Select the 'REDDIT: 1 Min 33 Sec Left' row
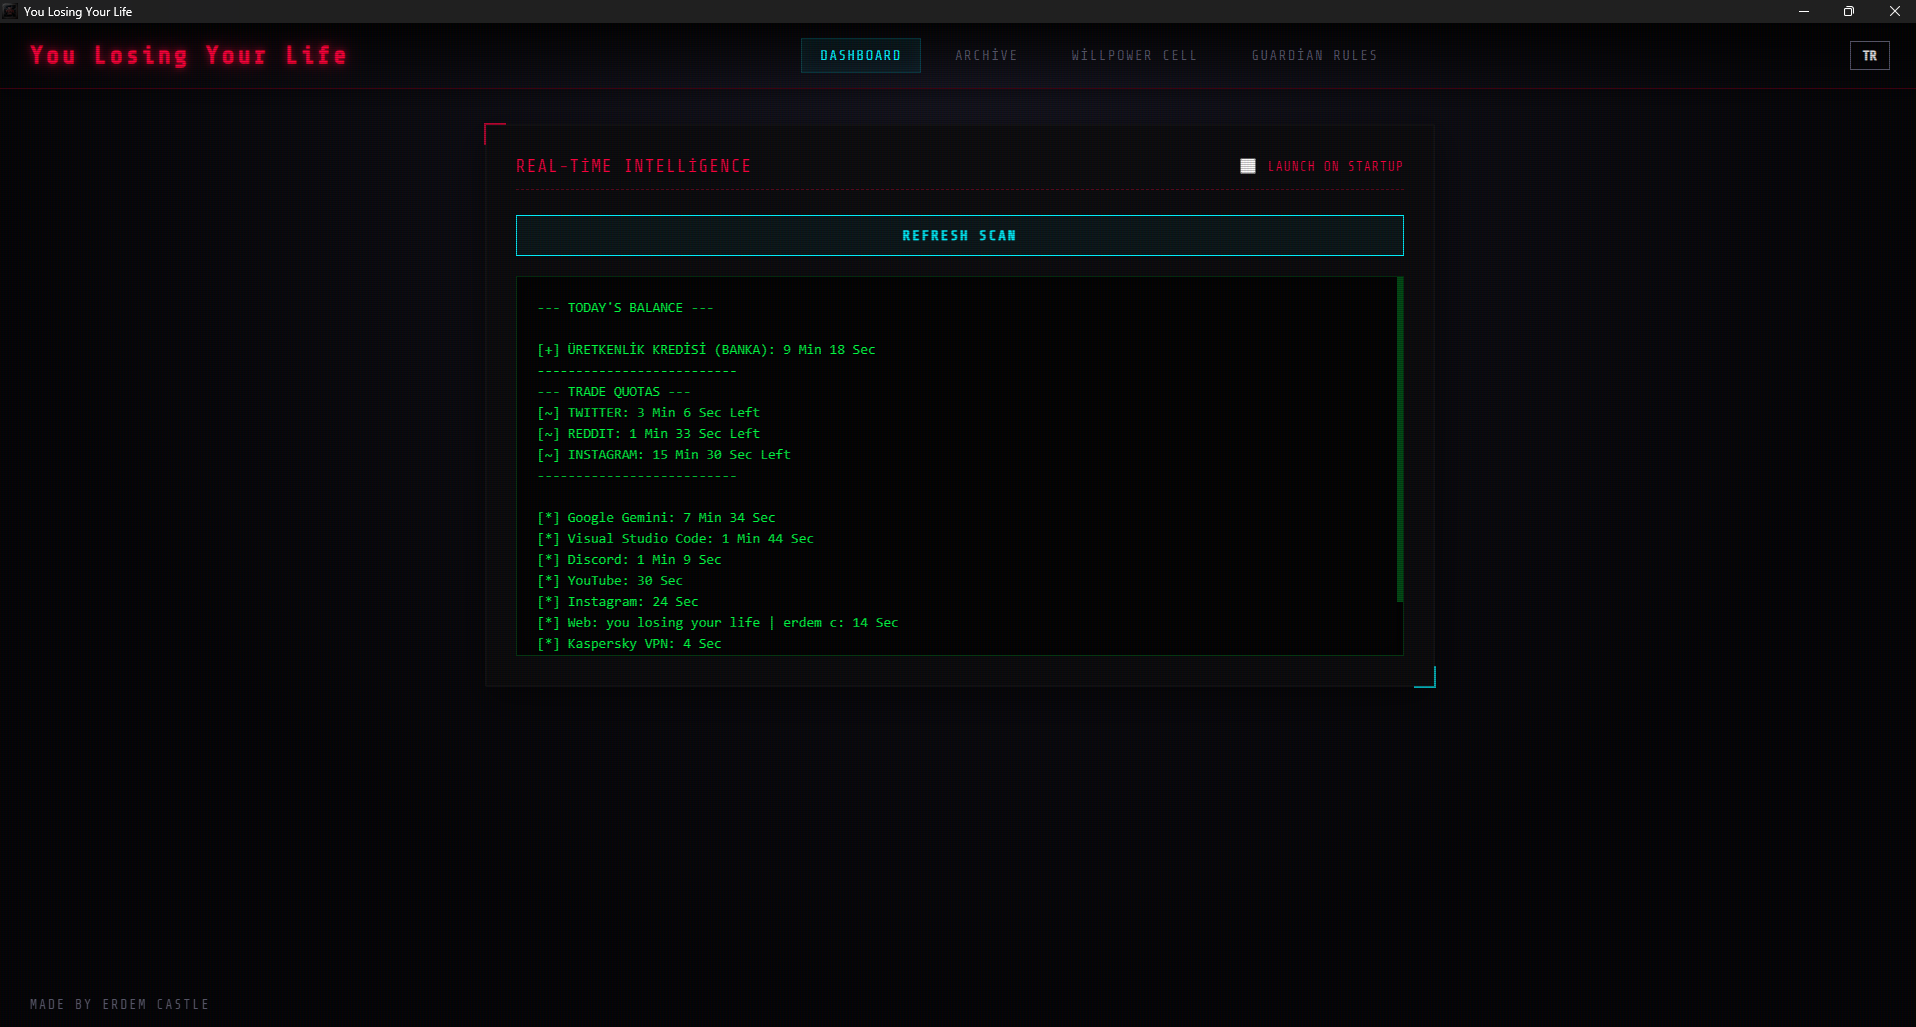Viewport: 1916px width, 1027px height. click(x=648, y=433)
